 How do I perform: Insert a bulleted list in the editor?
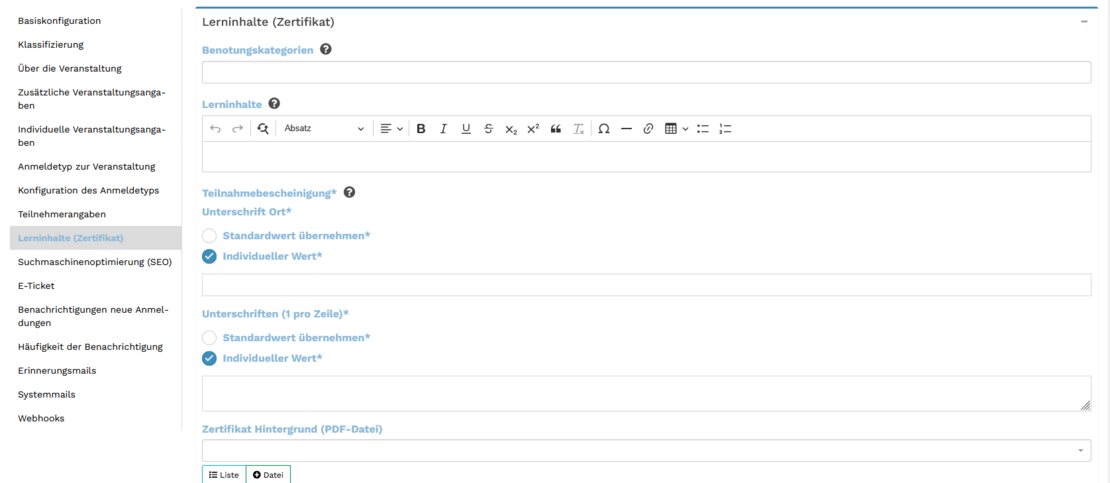tap(703, 129)
